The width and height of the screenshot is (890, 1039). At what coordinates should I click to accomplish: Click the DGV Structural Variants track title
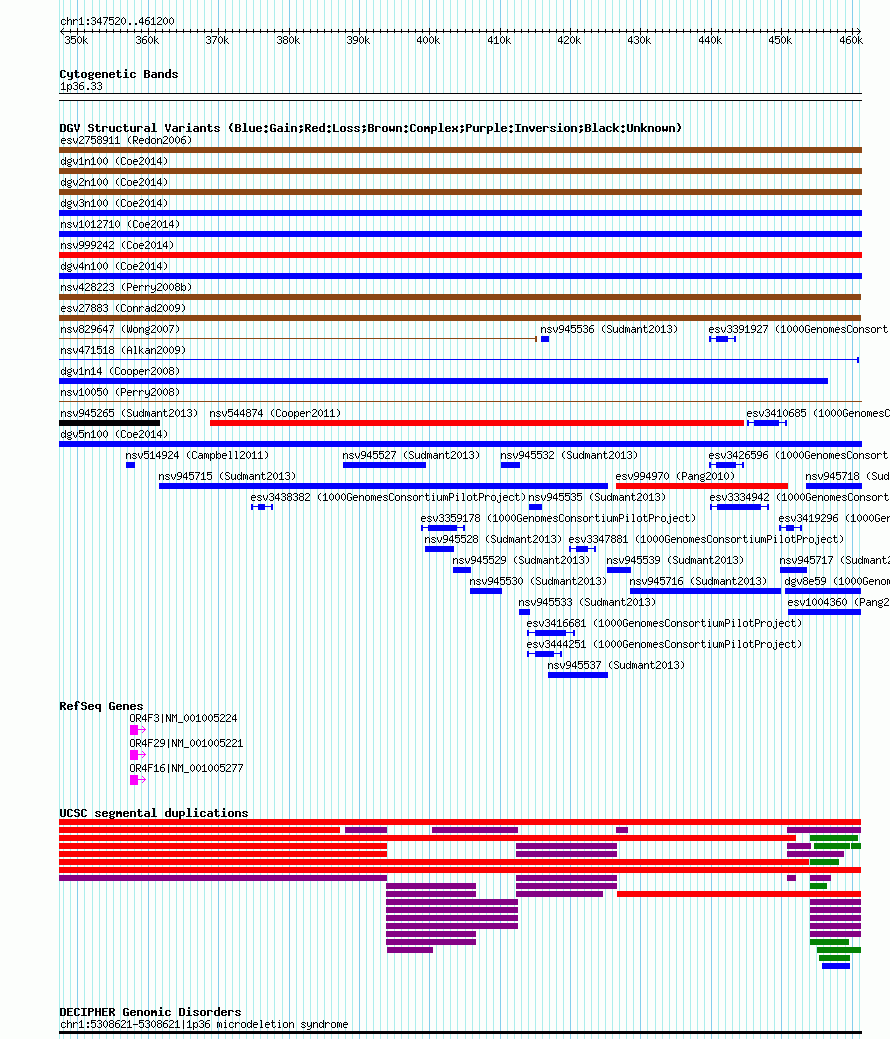point(370,128)
